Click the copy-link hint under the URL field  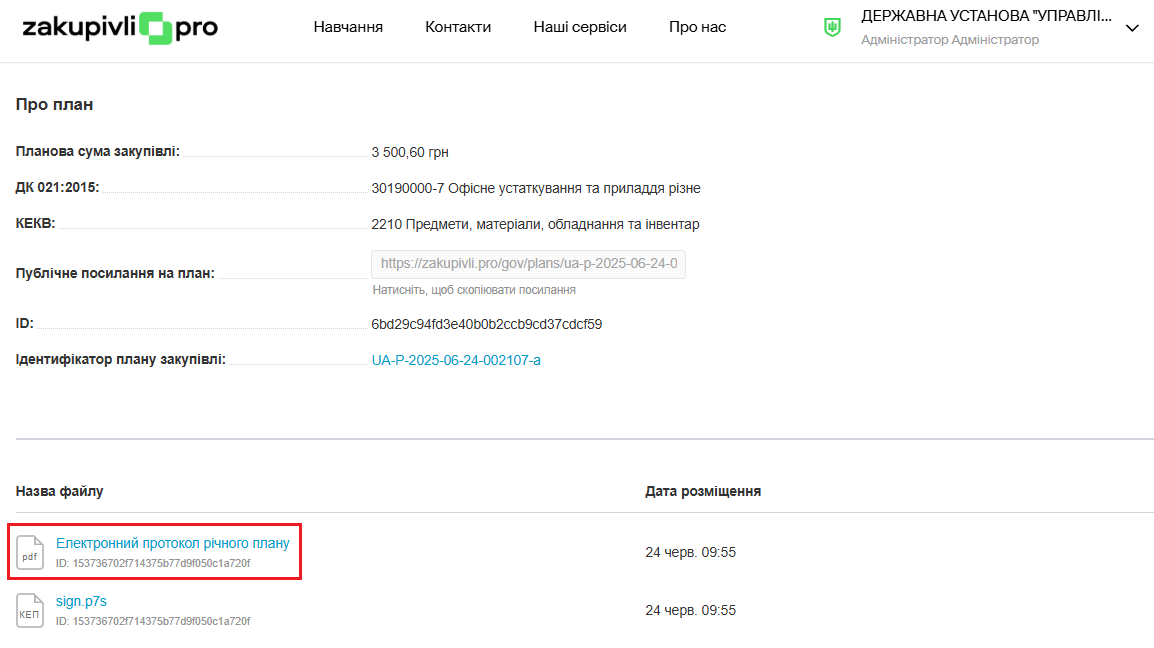click(474, 290)
